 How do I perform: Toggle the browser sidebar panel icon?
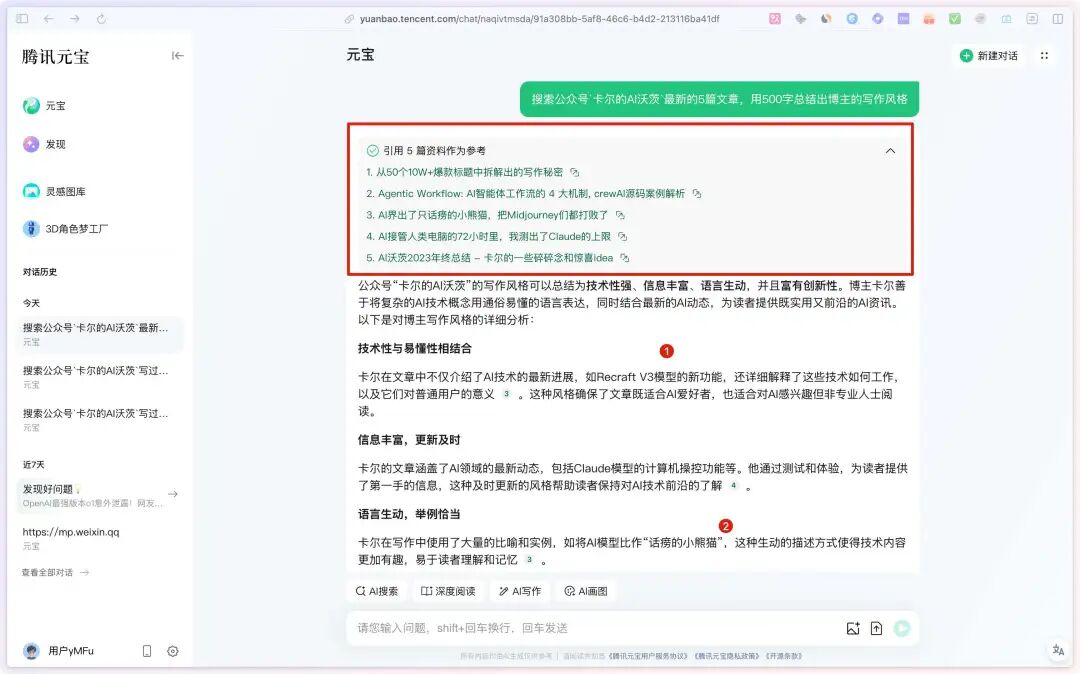22,19
